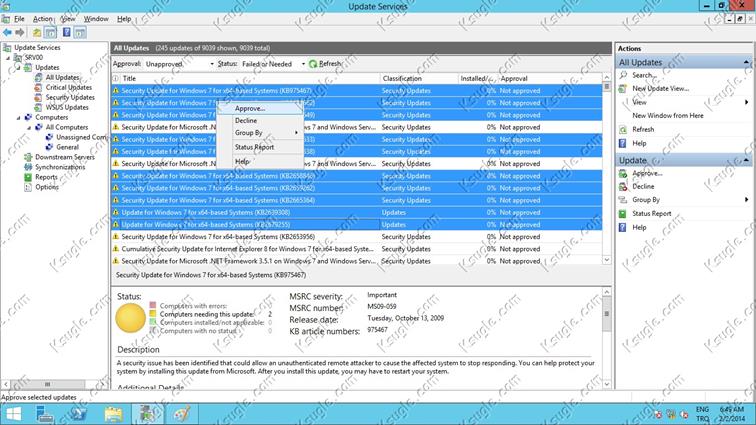
Task: Open the File menu
Action: coord(19,19)
